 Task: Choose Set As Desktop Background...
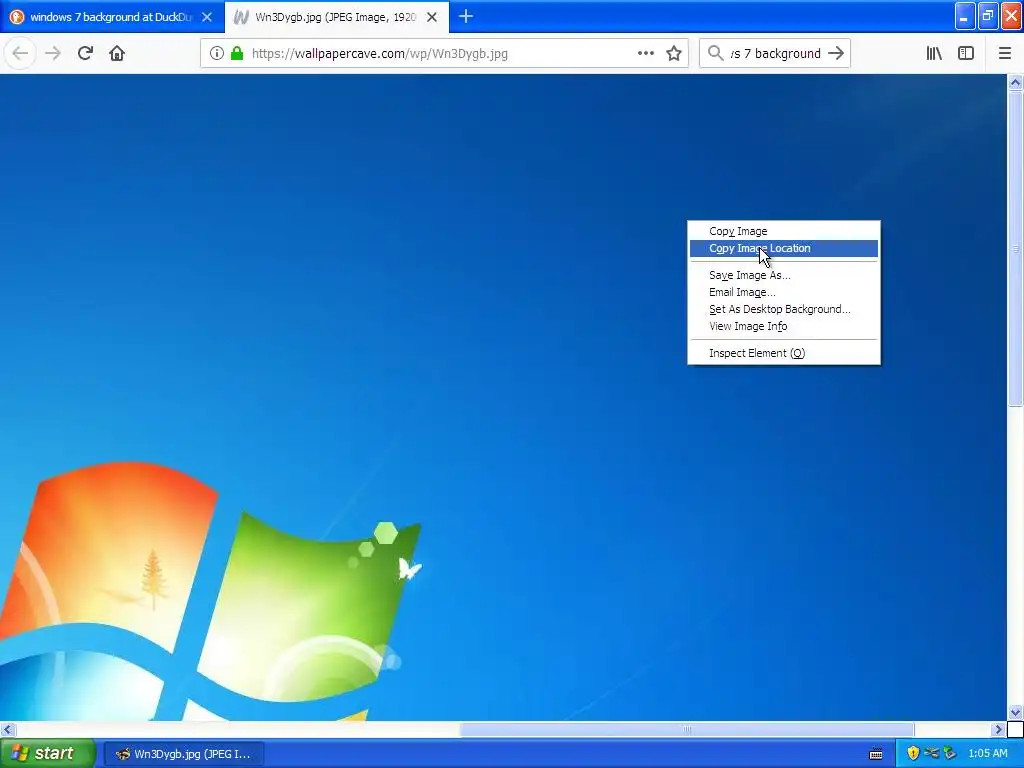point(784,309)
